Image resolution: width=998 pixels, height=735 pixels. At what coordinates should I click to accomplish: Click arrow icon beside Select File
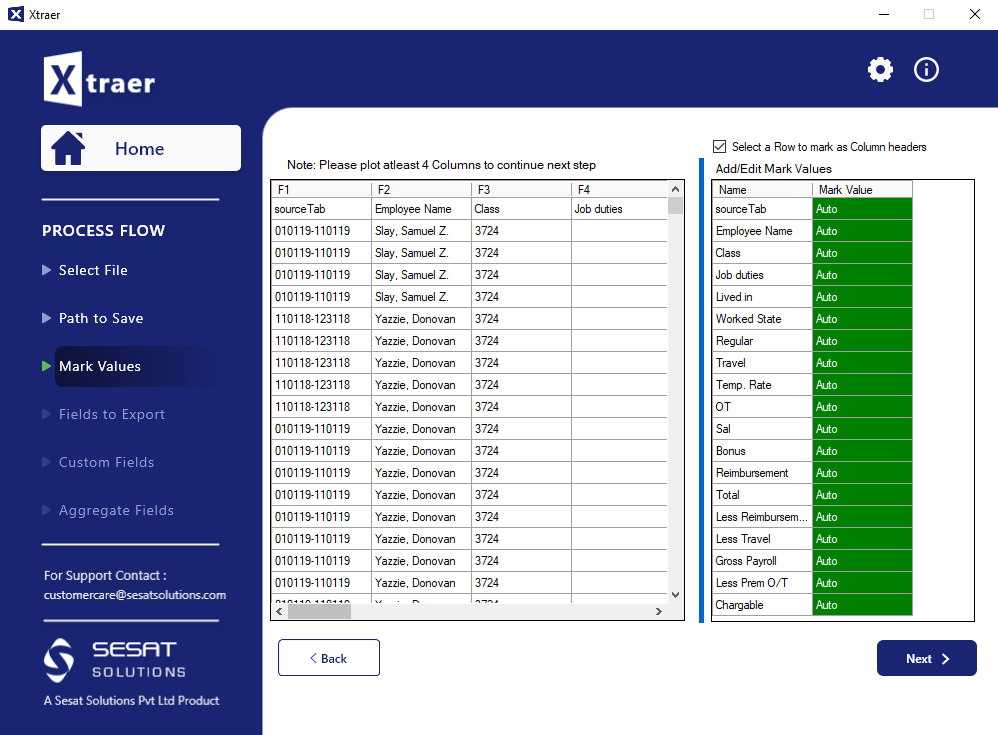46,270
